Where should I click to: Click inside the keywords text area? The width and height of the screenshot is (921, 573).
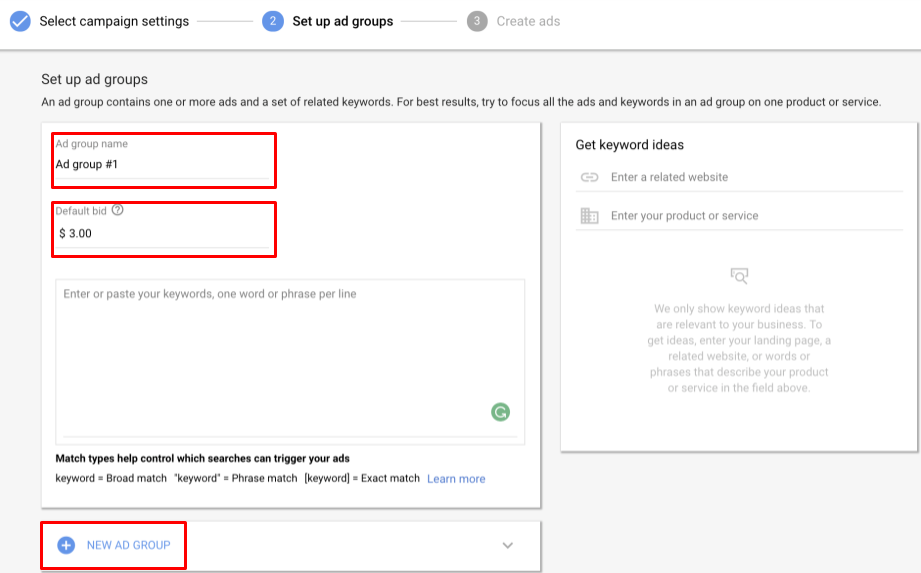point(290,350)
